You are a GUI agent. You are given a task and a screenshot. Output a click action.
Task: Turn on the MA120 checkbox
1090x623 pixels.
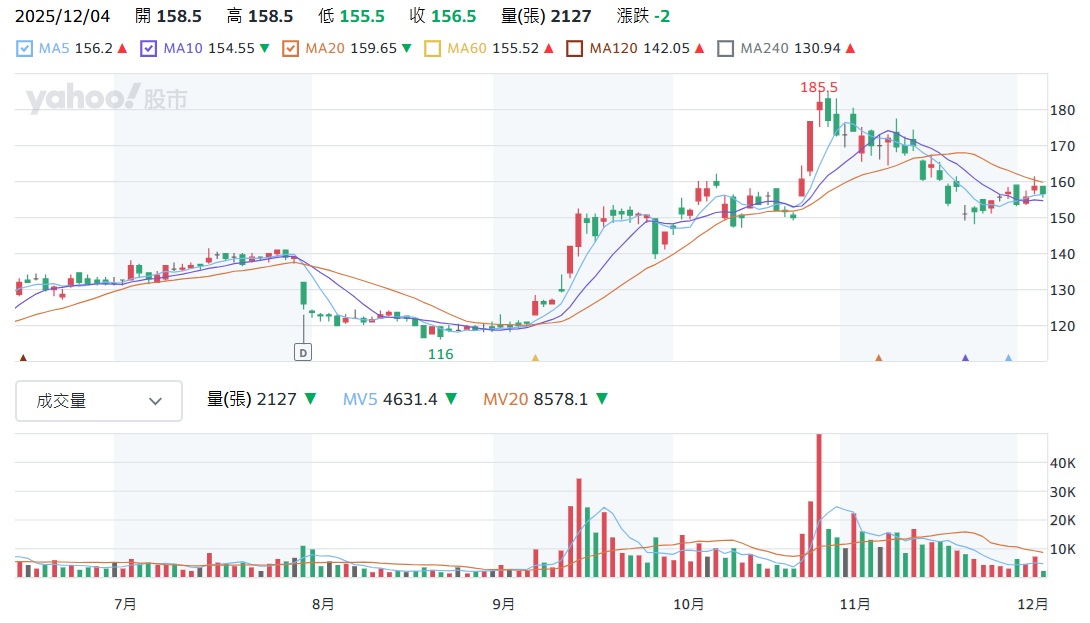coord(575,48)
